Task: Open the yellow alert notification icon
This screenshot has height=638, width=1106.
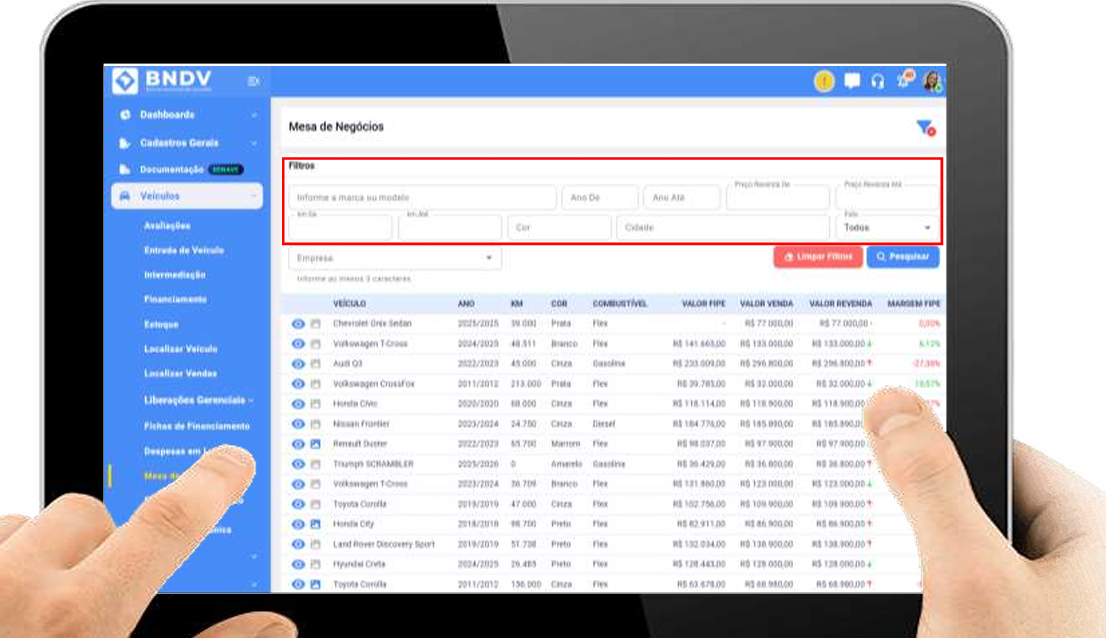Action: coord(824,82)
